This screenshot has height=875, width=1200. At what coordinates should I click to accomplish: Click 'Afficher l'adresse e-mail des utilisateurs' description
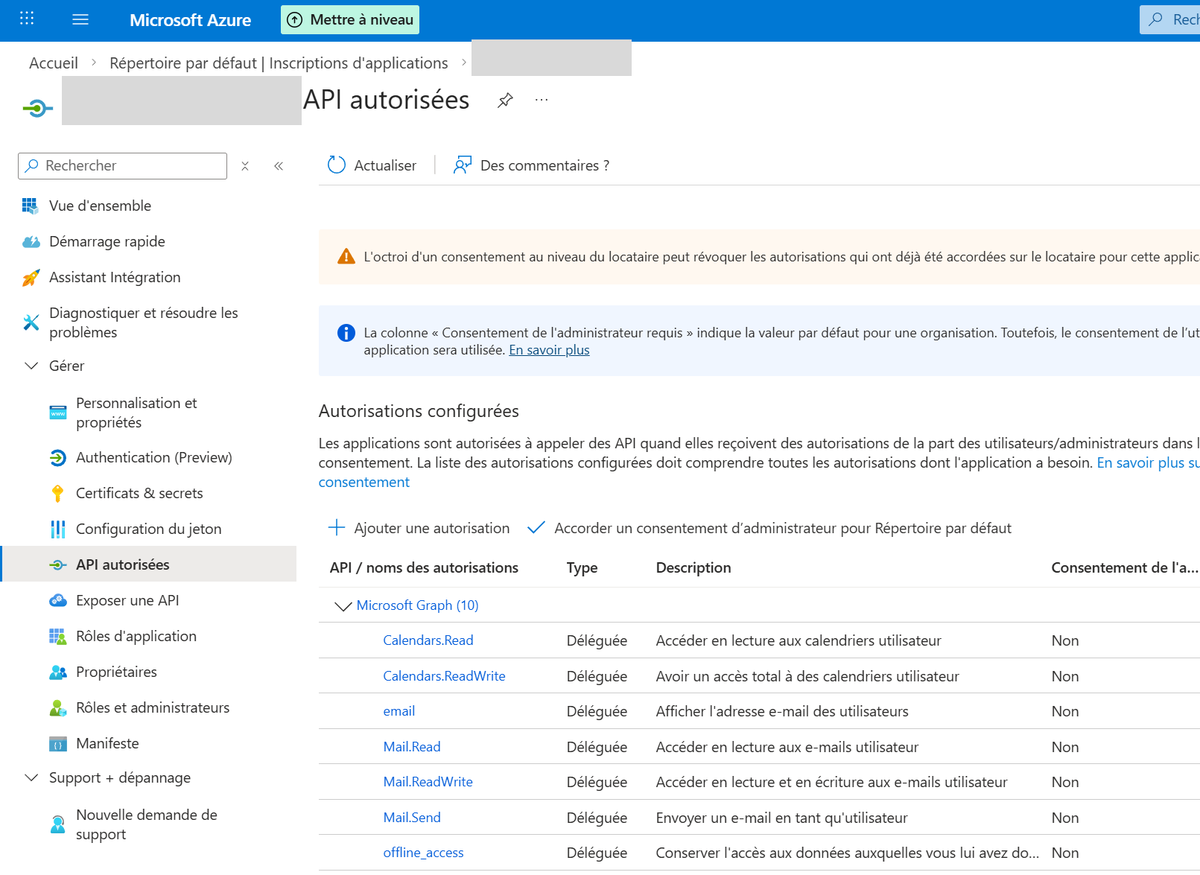pos(782,712)
